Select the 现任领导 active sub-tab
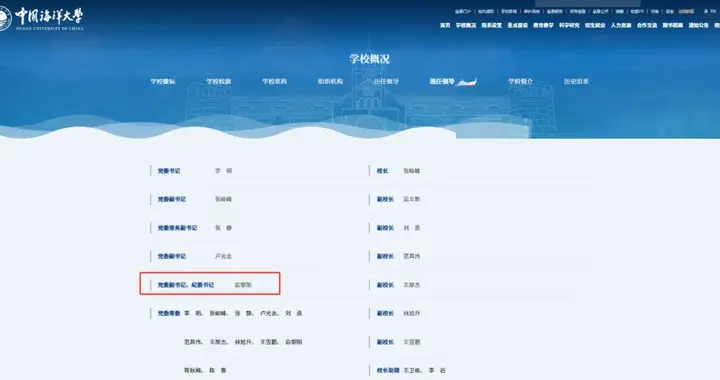The width and height of the screenshot is (720, 380). [x=442, y=81]
